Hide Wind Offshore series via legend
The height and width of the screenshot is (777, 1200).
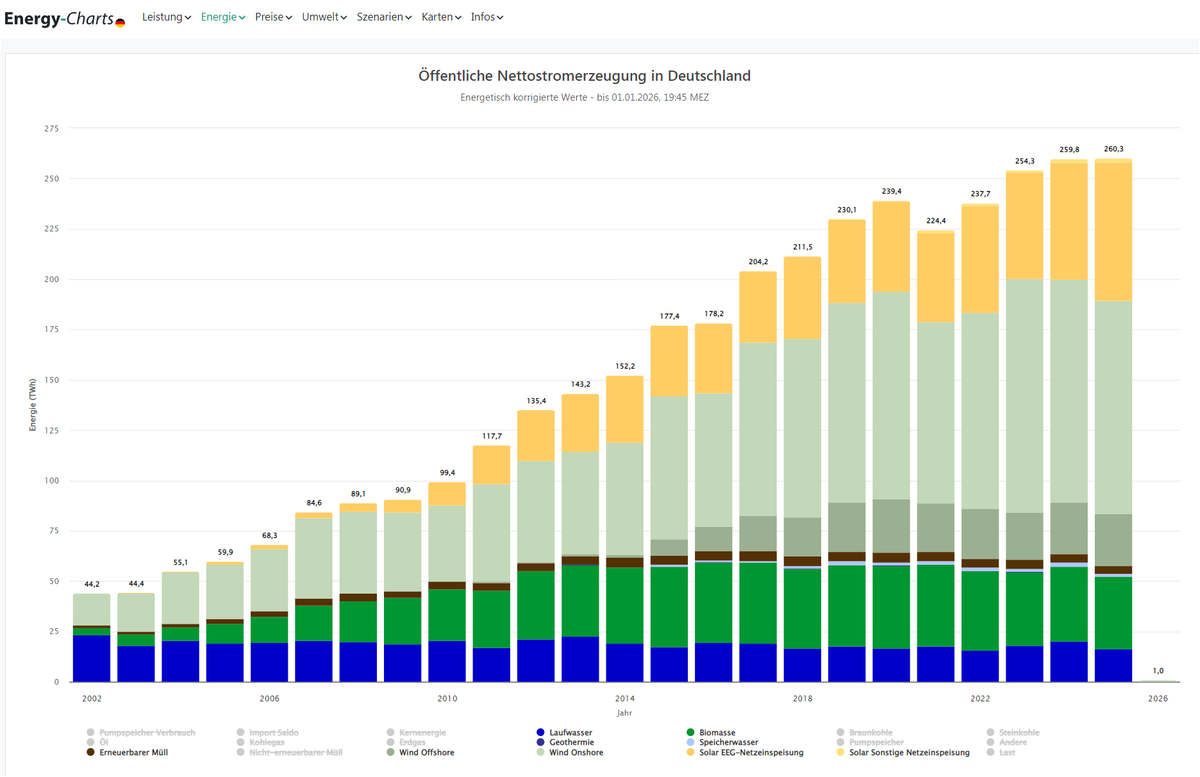tap(419, 752)
